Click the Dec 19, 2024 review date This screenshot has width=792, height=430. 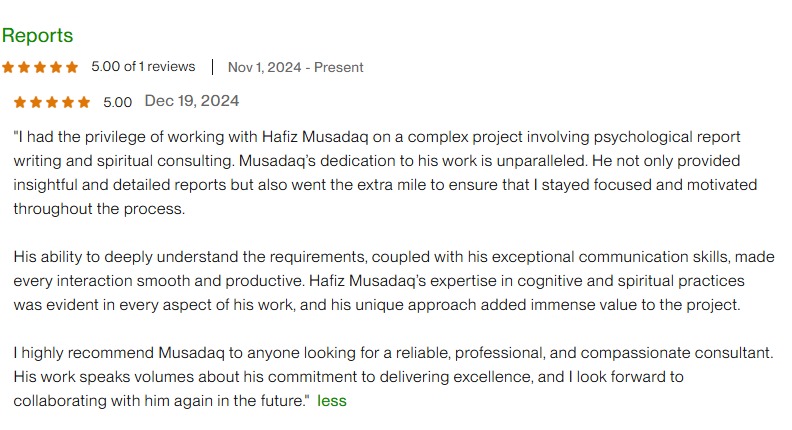192,101
